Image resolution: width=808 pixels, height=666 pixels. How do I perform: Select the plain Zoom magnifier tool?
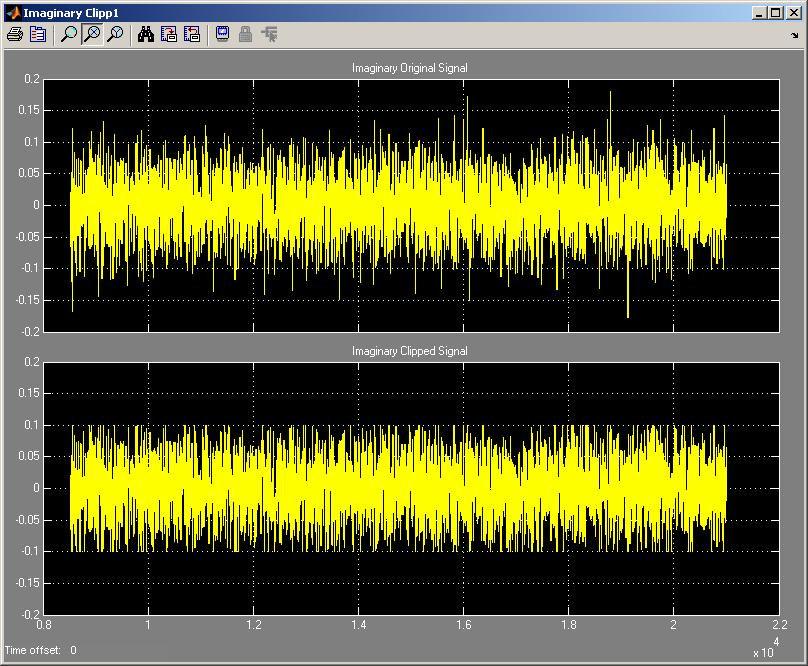click(69, 35)
